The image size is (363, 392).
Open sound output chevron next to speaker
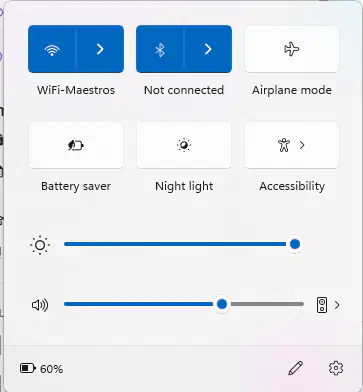pos(337,305)
